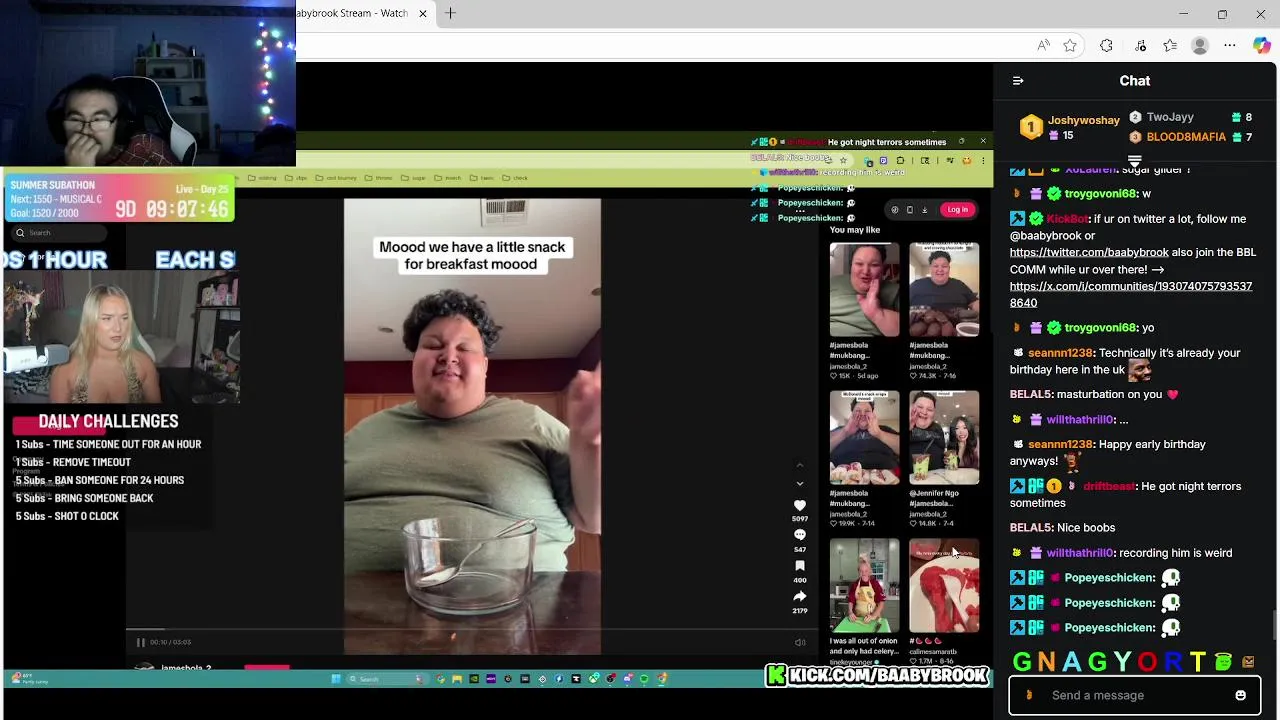
Task: Toggle Edge read aloud icon
Action: pos(1043,46)
